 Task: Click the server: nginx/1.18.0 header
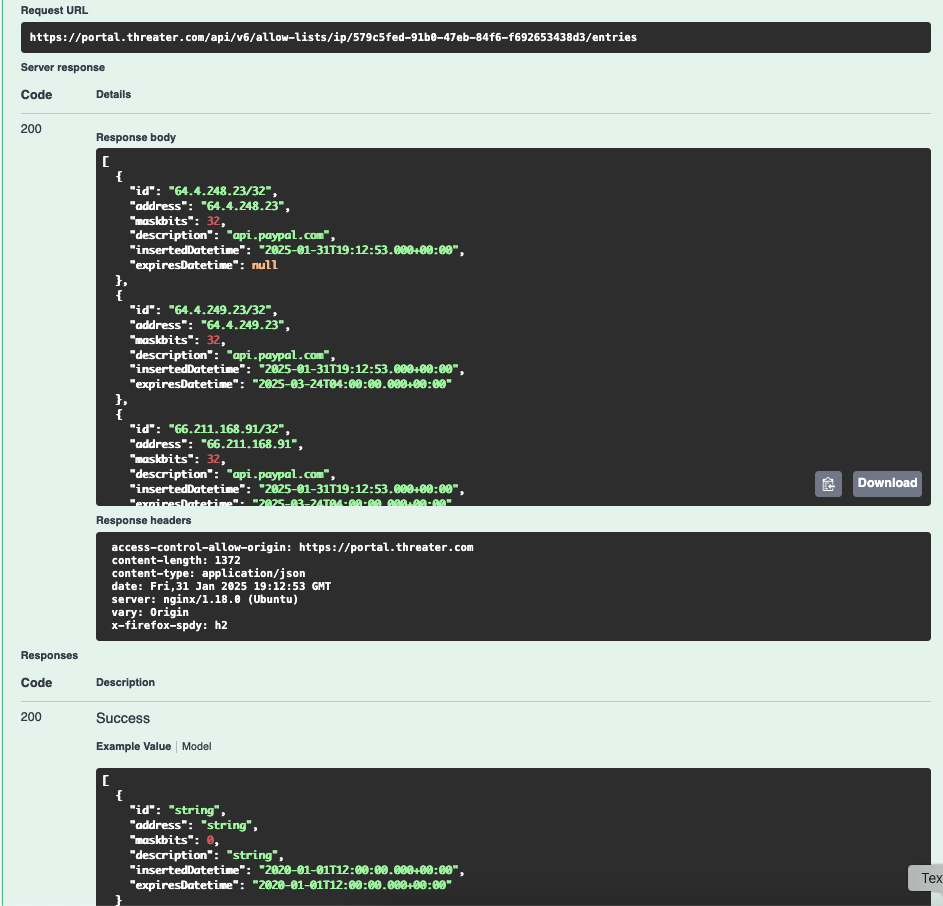[204, 599]
